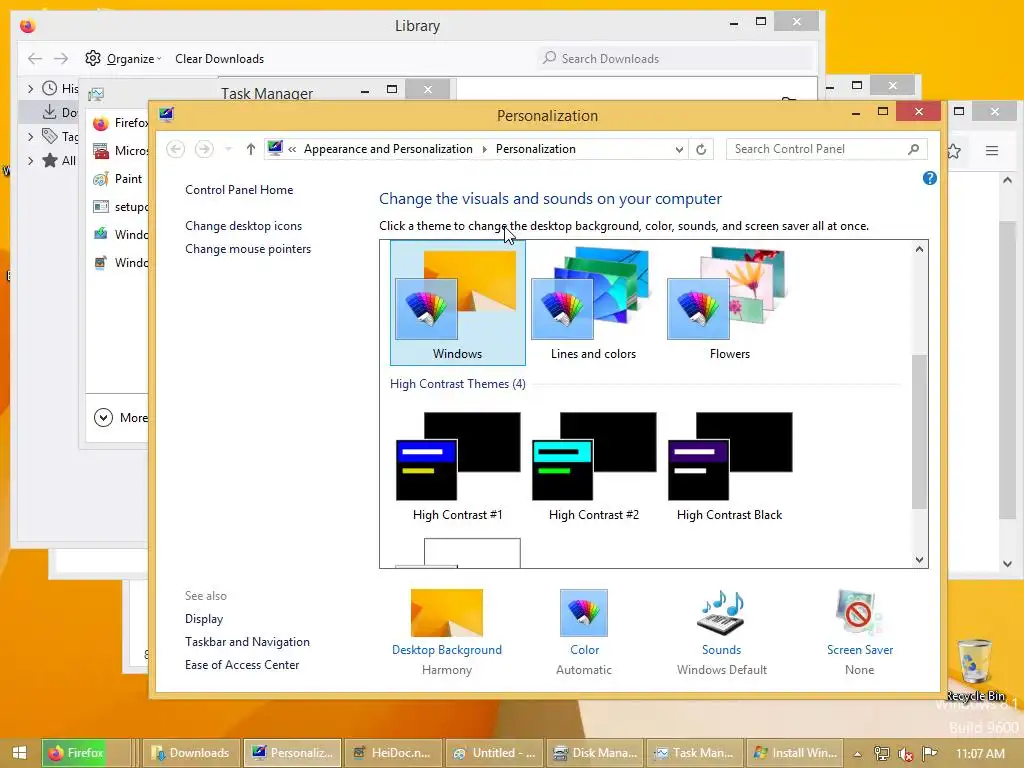Open the Organize menu in Library window
1024x768 pixels.
[123, 59]
